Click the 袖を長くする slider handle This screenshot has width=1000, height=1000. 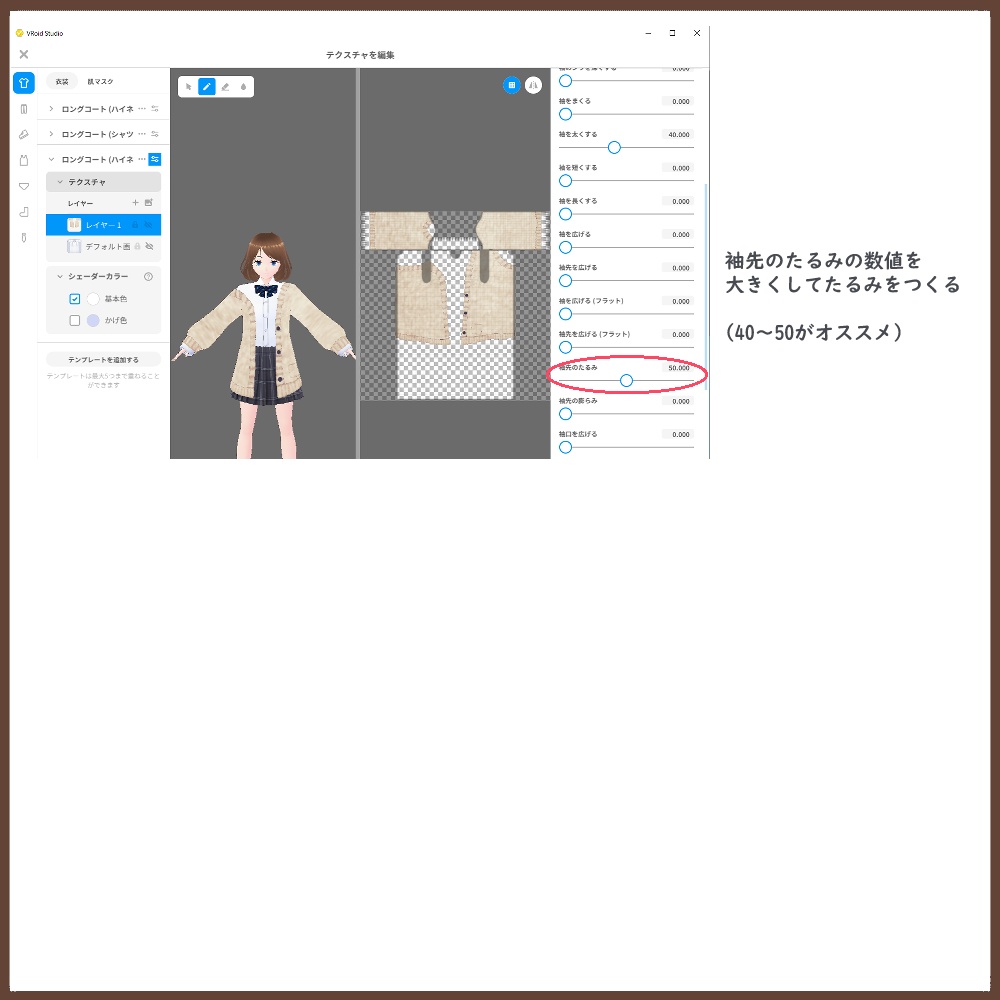coord(565,214)
